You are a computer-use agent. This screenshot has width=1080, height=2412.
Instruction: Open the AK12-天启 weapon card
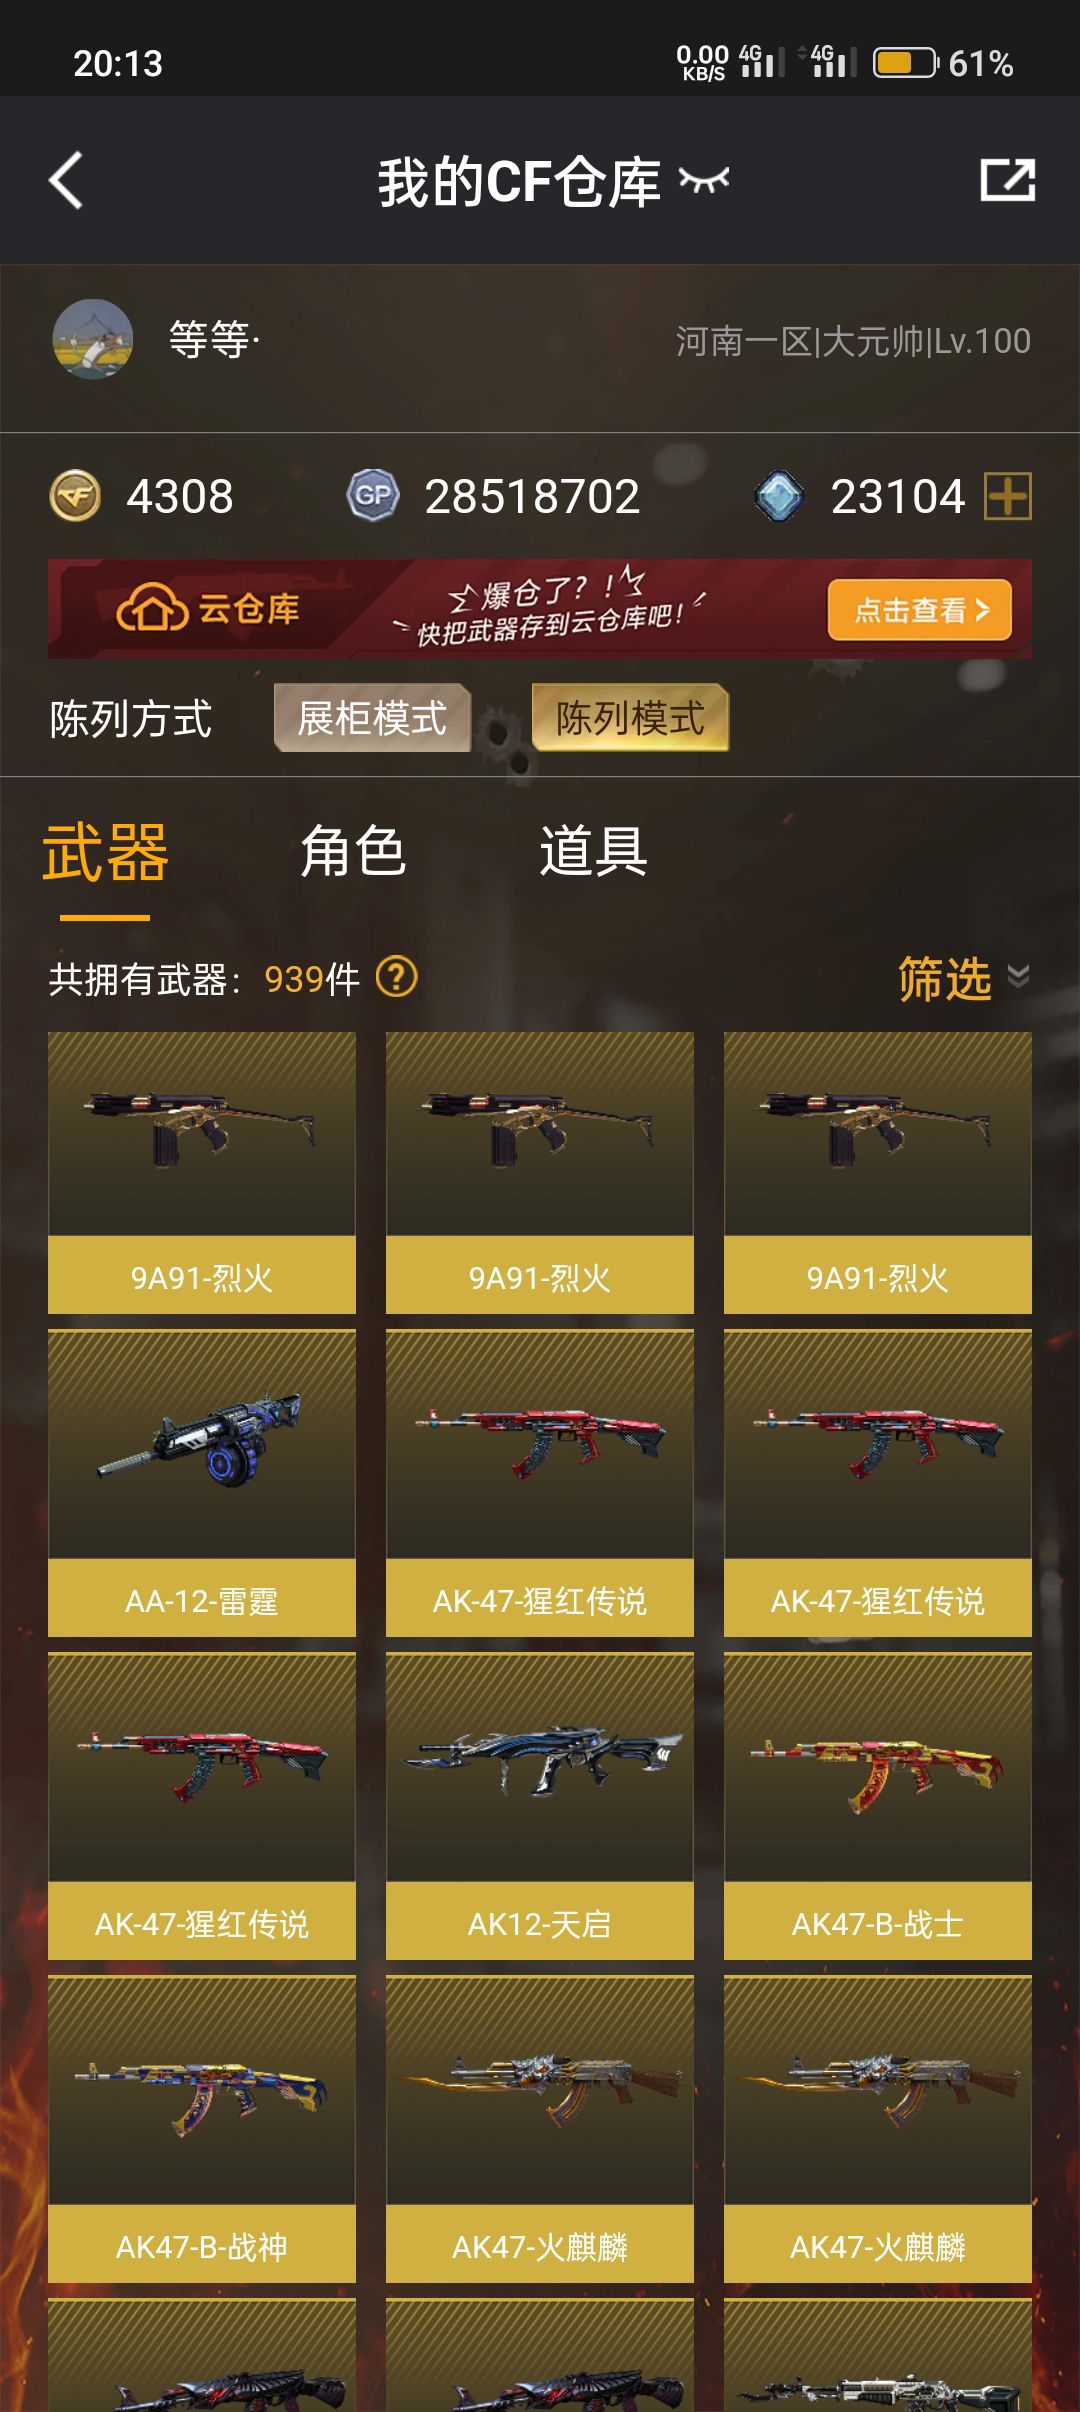click(540, 1806)
